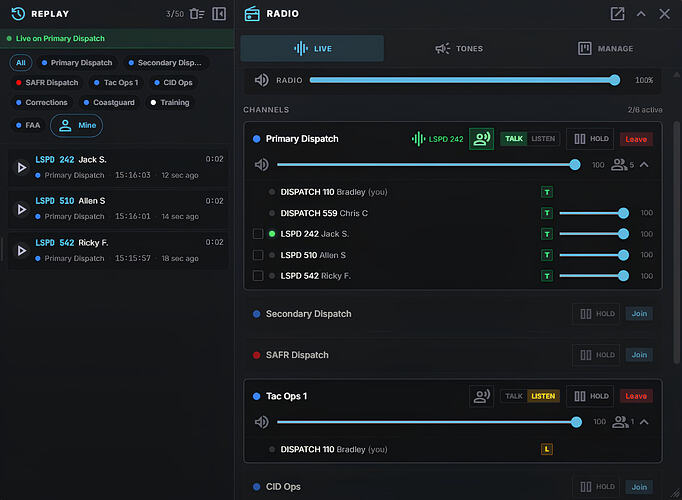Show only Mine replays
Screen dimensions: 682x500
pyautogui.click(x=77, y=126)
